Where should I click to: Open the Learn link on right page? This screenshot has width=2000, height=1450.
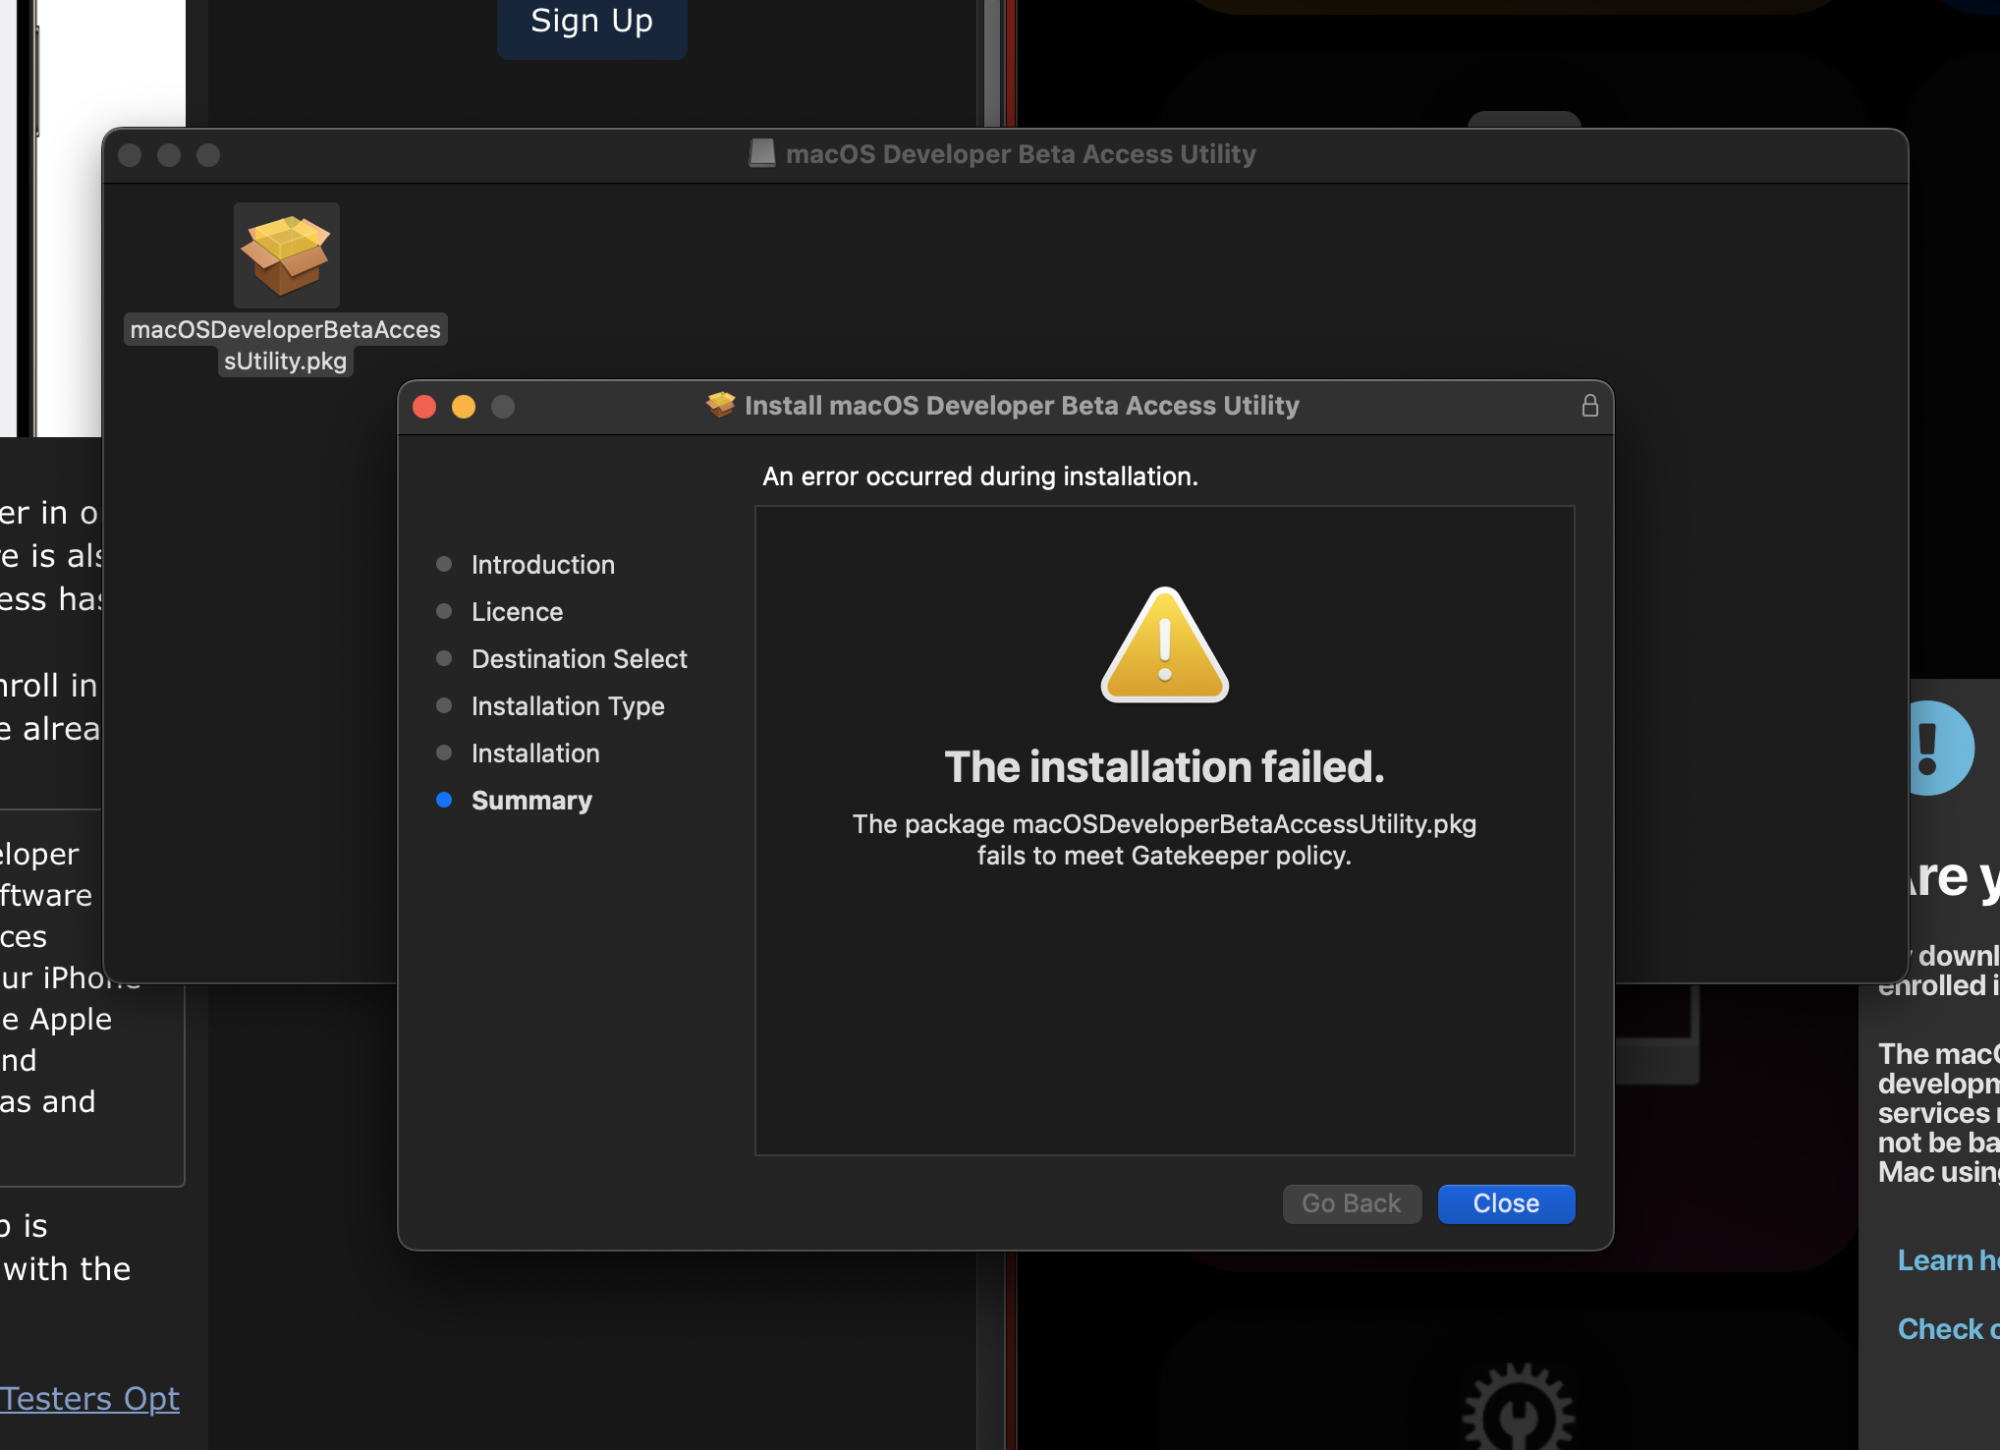pos(1946,1260)
